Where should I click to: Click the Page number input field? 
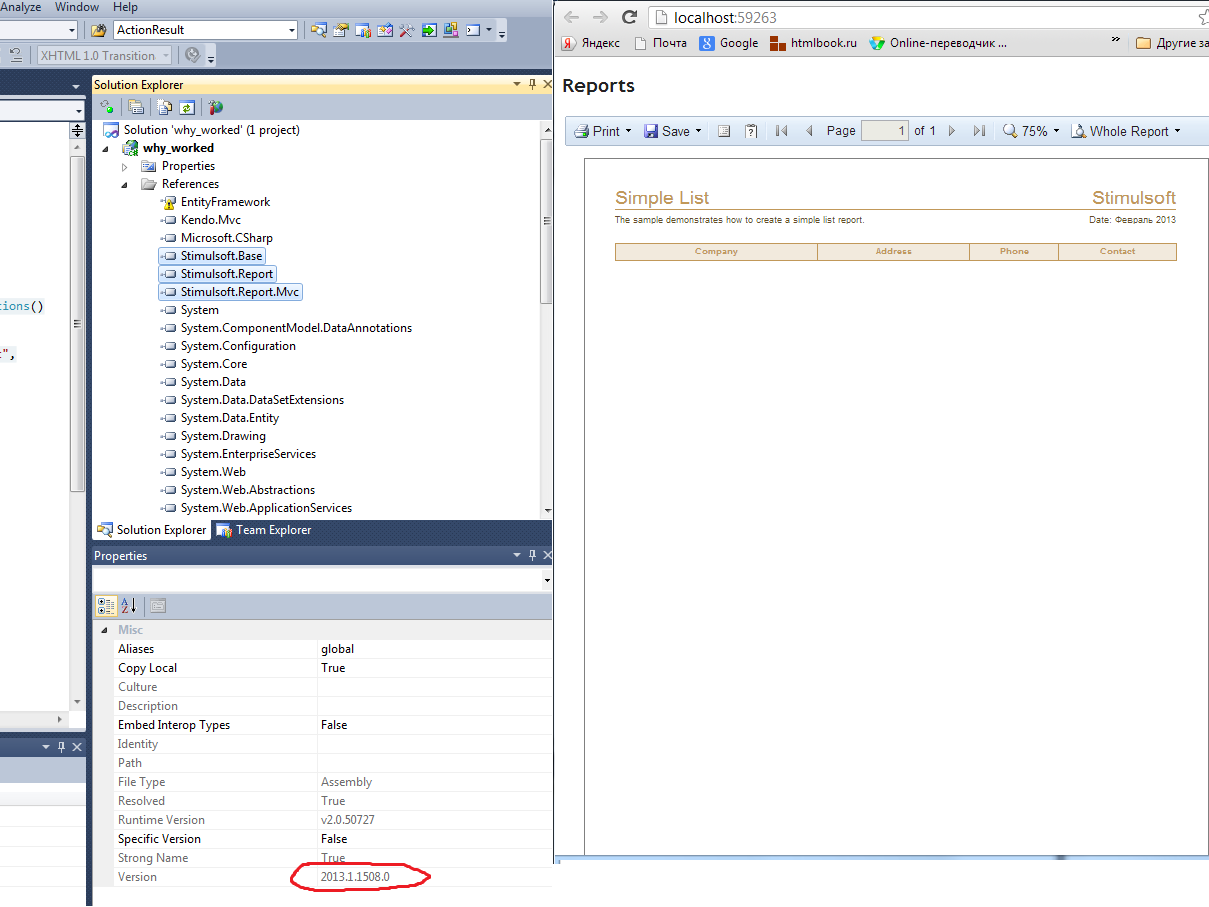pyautogui.click(x=885, y=131)
